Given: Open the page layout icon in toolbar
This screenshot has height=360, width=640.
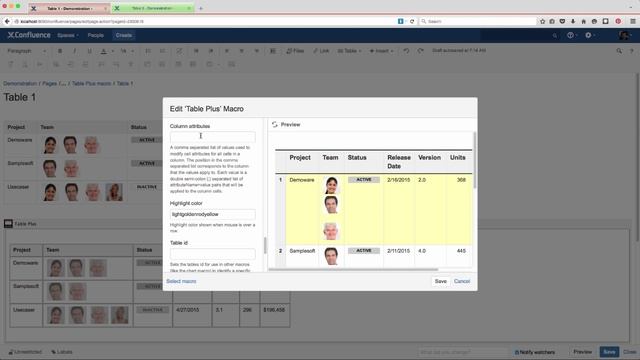Looking at the screenshot, I should [x=273, y=51].
